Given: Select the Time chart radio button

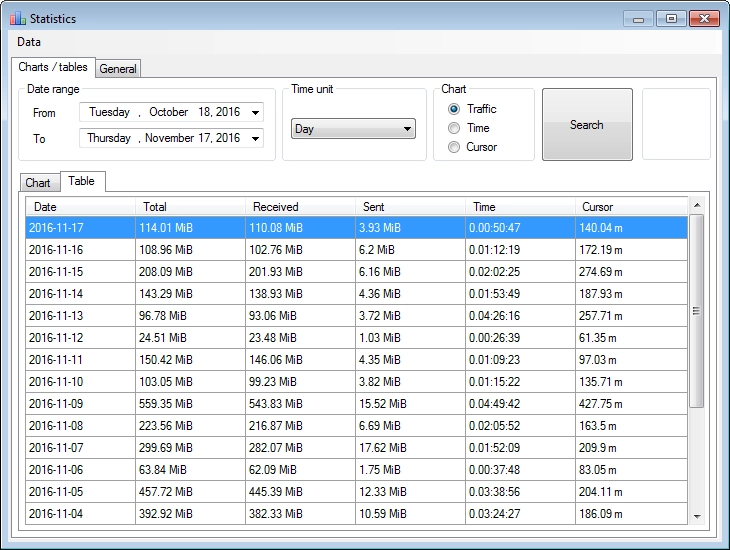Looking at the screenshot, I should pyautogui.click(x=453, y=128).
